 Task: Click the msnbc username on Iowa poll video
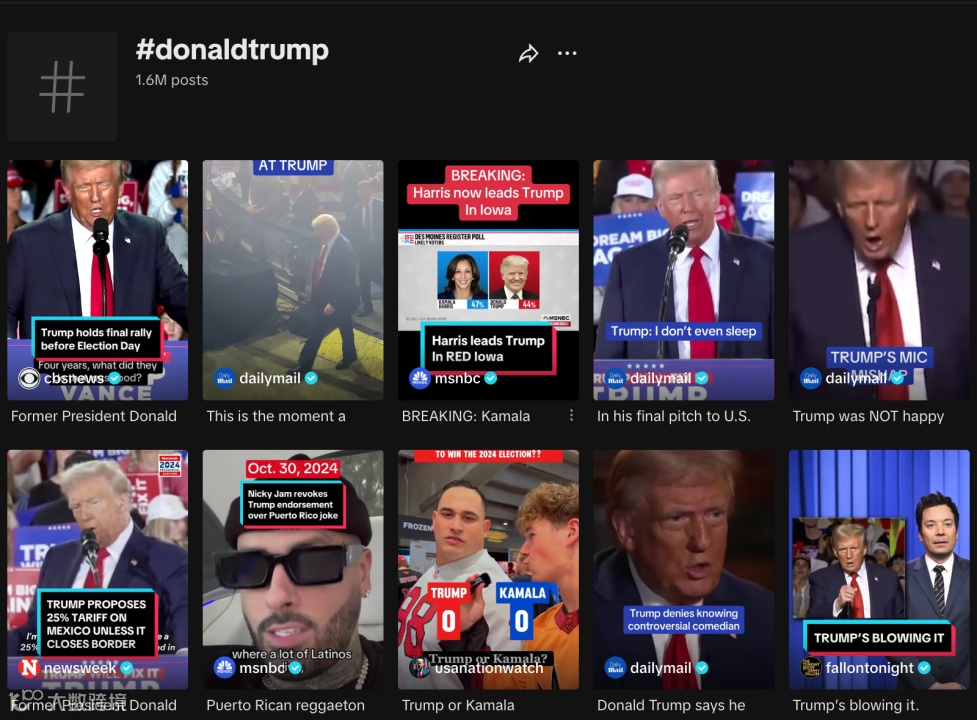tap(457, 378)
